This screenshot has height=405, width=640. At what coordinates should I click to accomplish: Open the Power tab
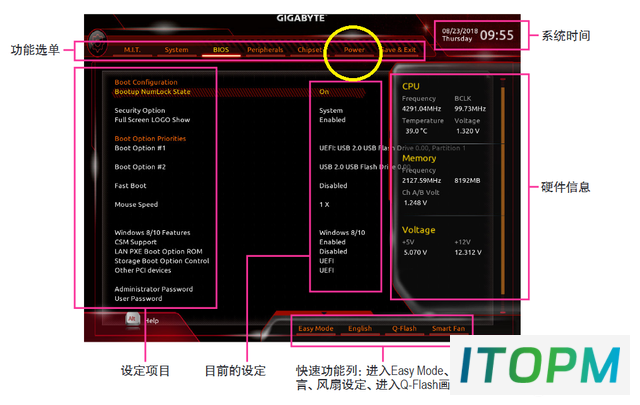pos(354,50)
